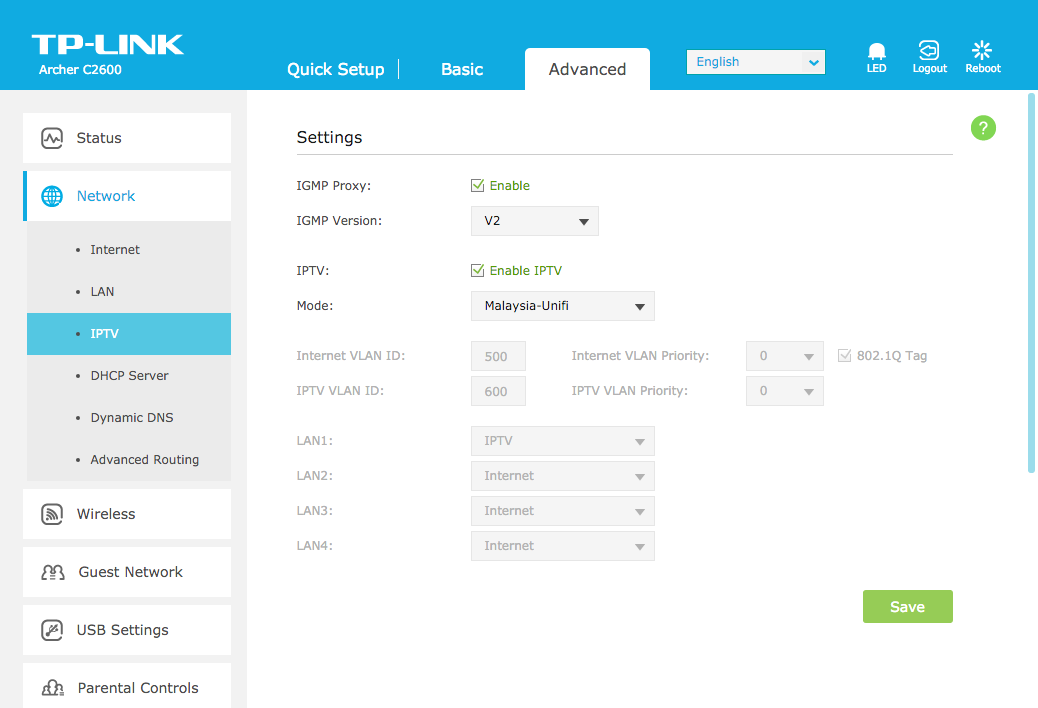The height and width of the screenshot is (708, 1038).
Task: Switch to the Basic tab
Action: pyautogui.click(x=462, y=69)
